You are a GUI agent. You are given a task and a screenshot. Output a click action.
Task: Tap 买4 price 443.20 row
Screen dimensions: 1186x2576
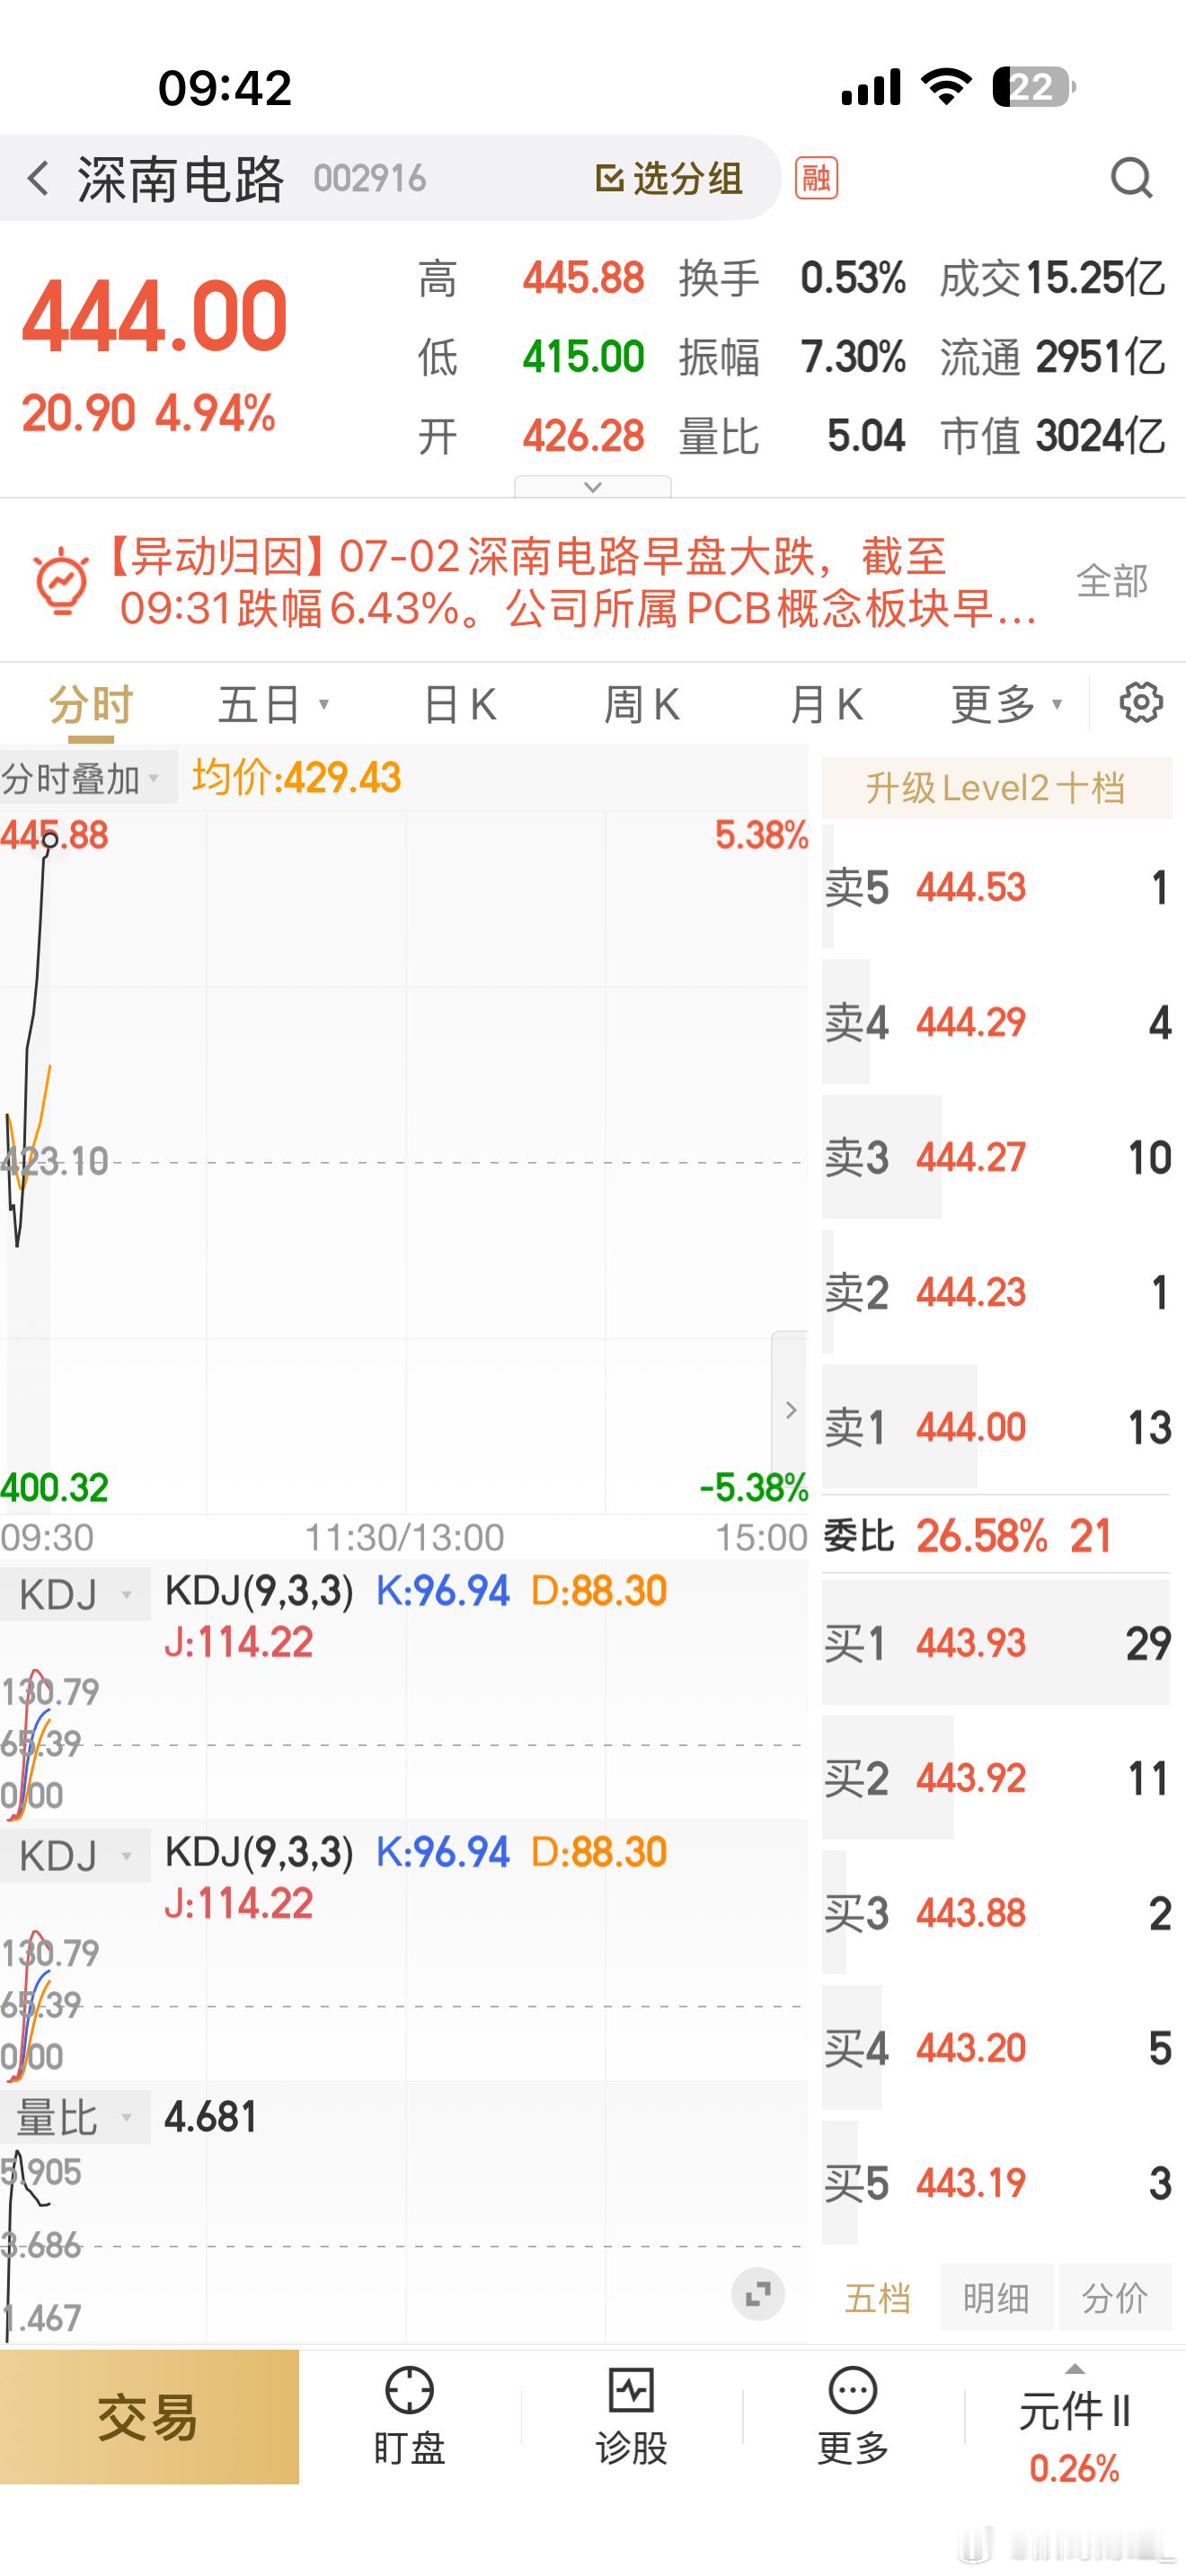[996, 2048]
